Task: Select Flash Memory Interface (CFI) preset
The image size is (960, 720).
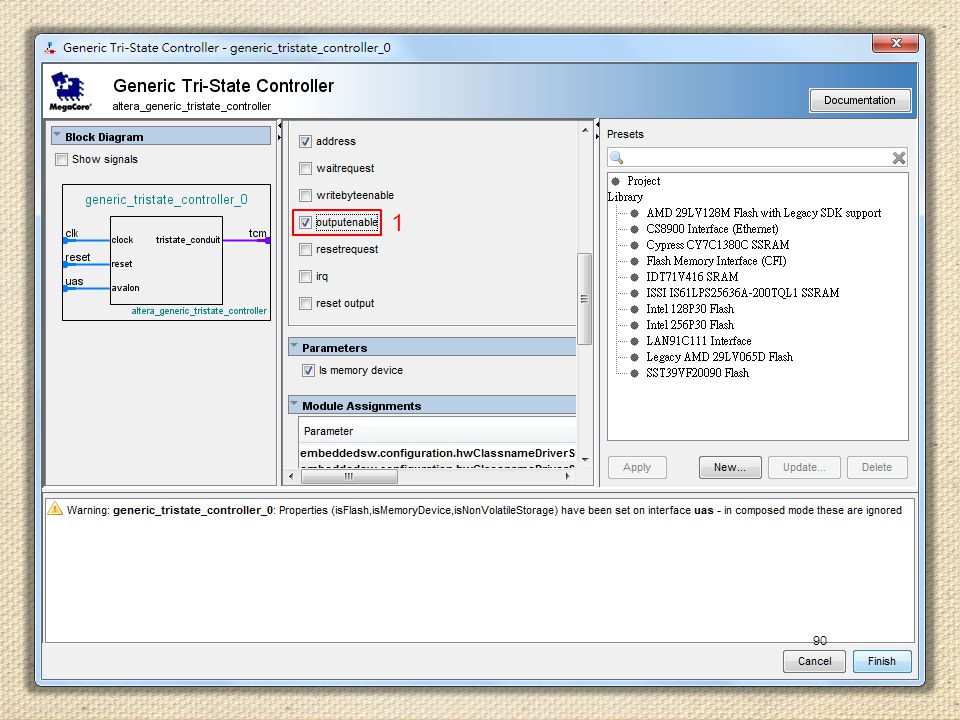Action: tap(716, 261)
